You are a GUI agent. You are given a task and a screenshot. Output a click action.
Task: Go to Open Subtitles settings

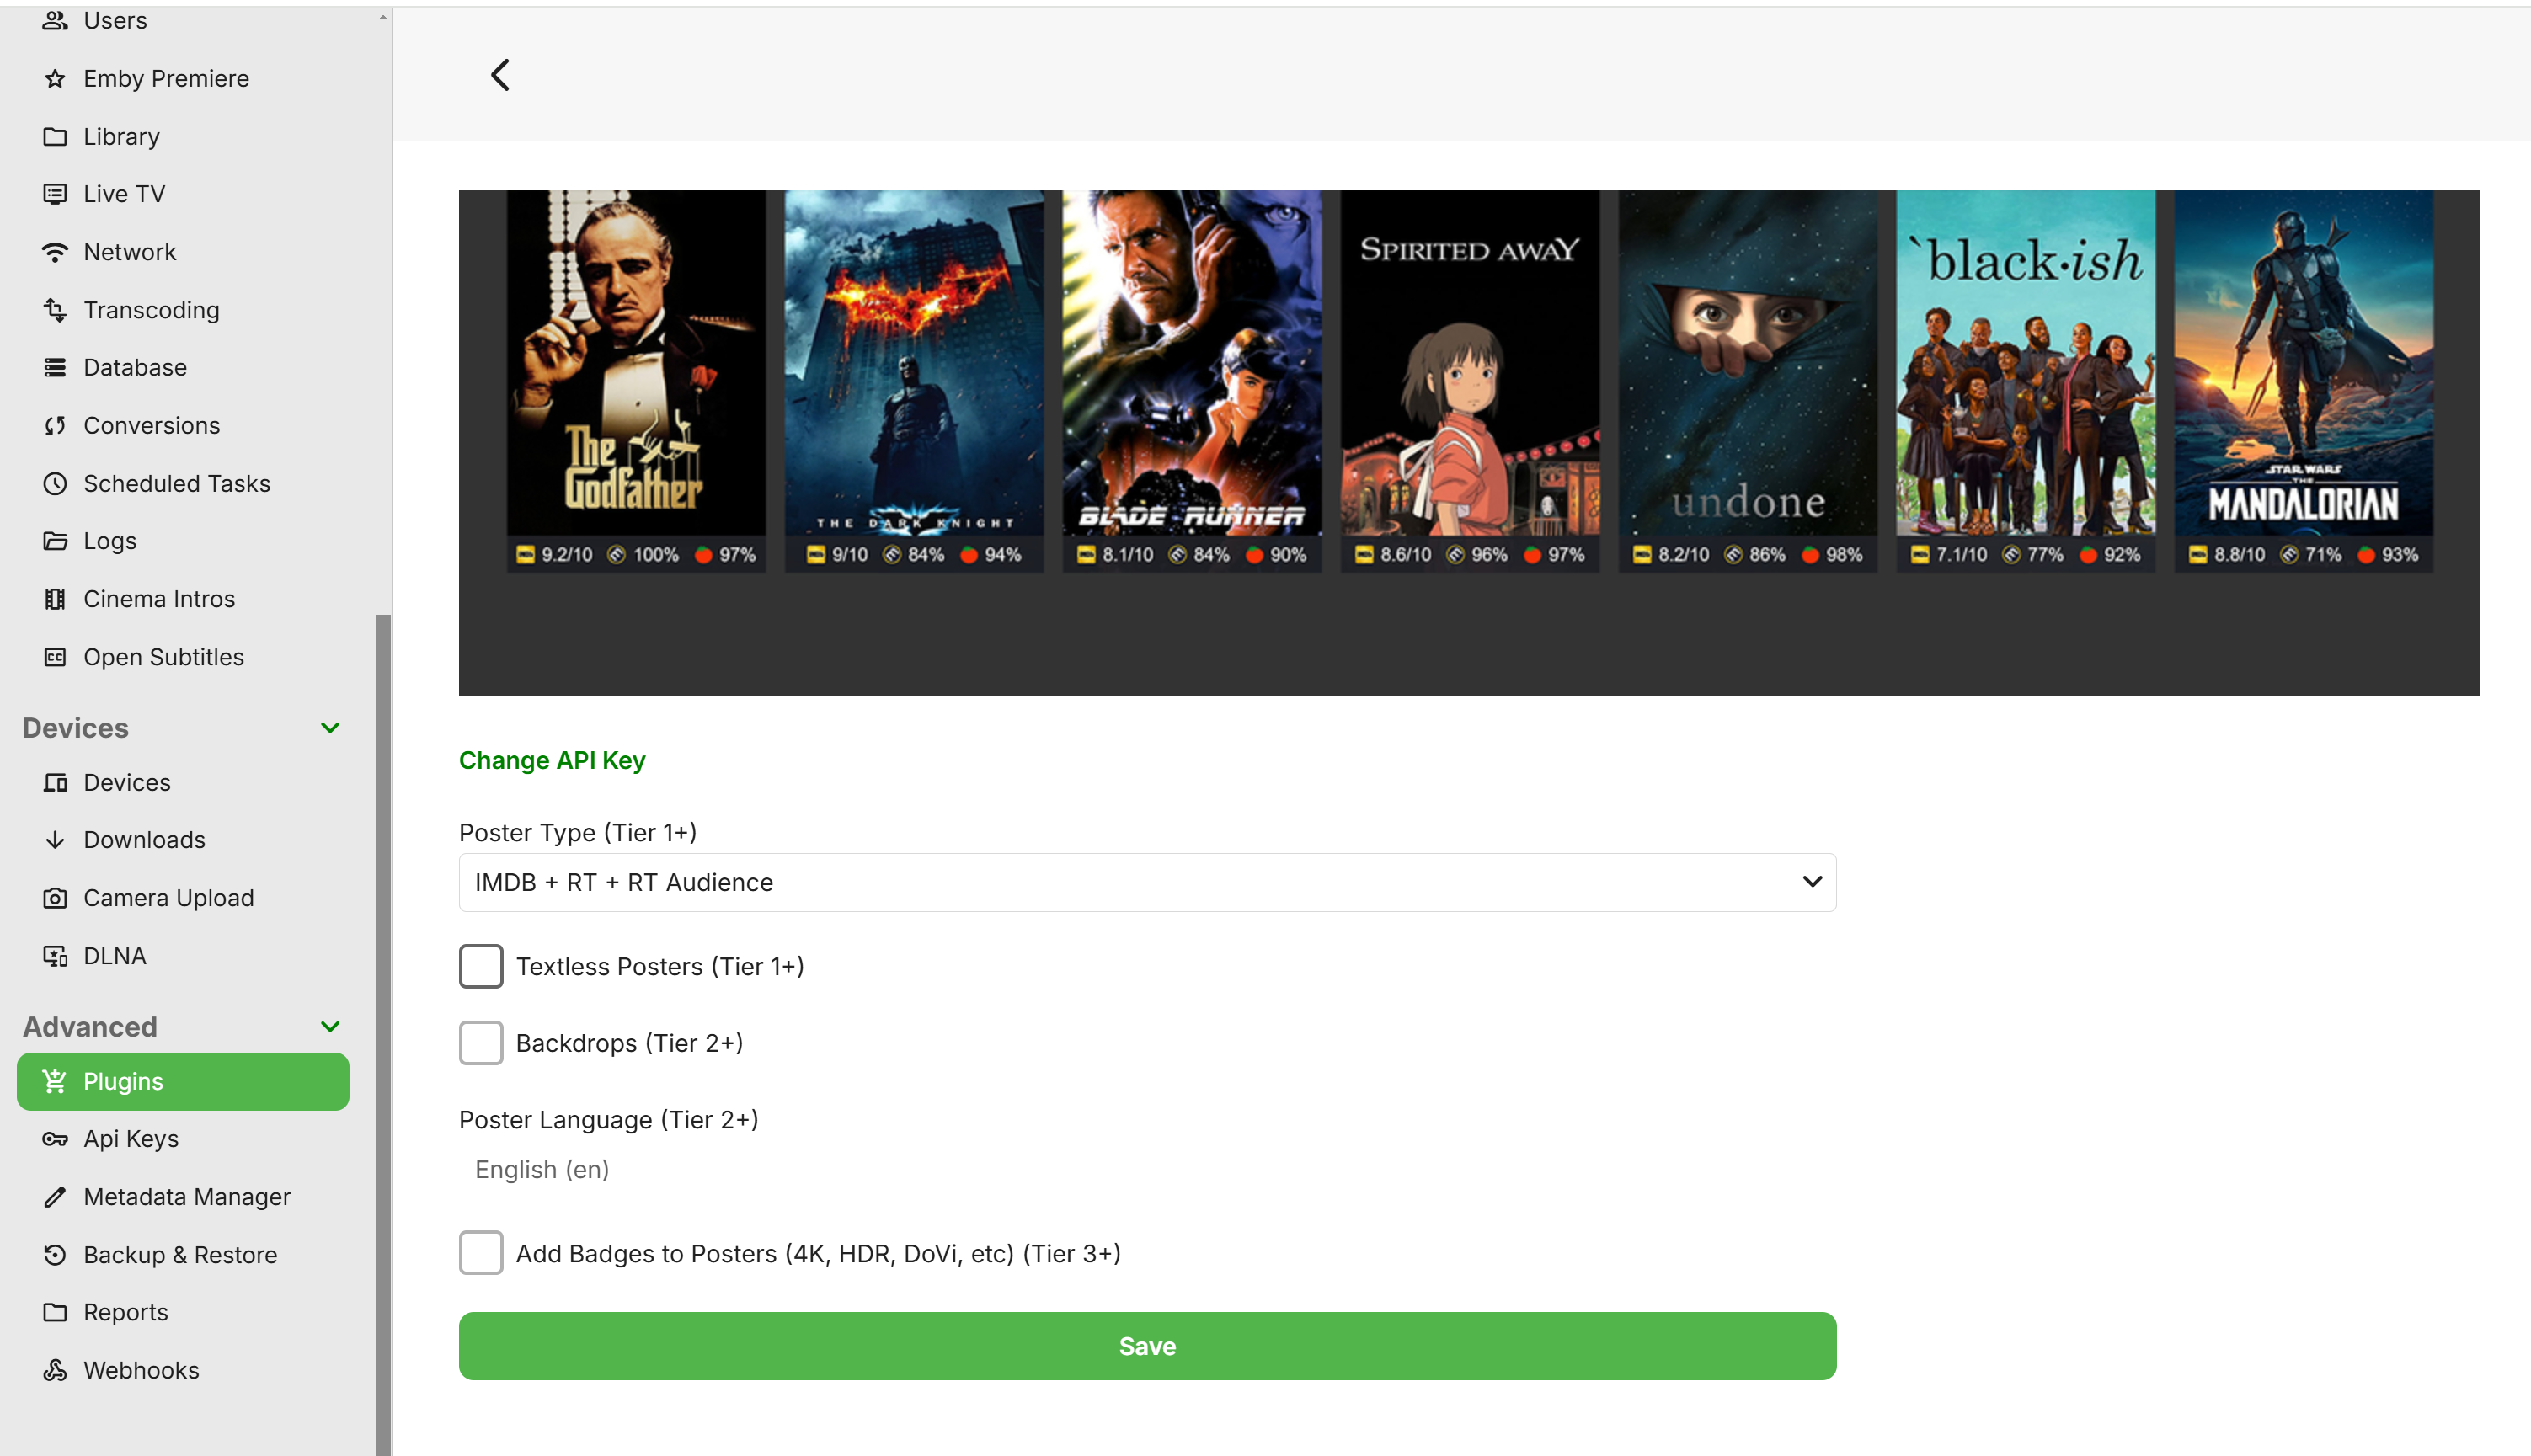(163, 657)
